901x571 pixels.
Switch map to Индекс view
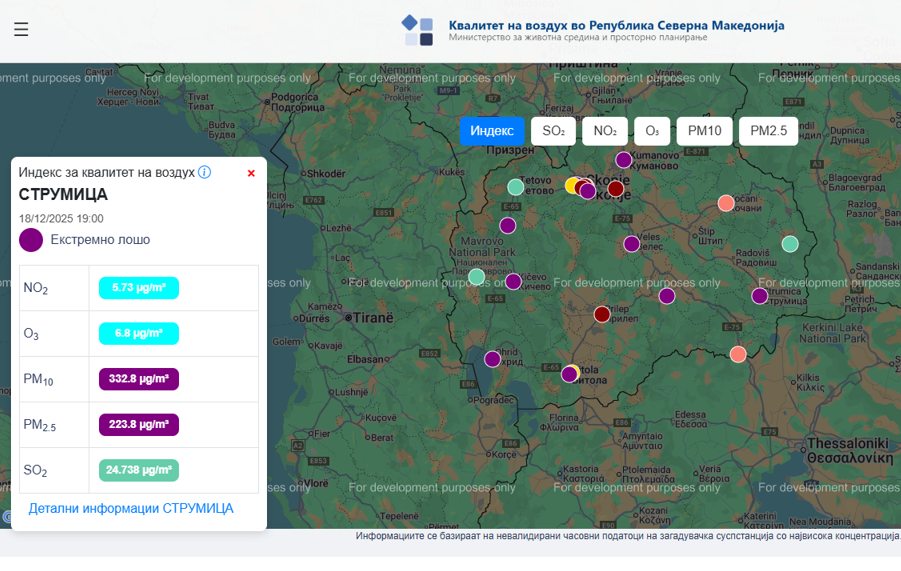(492, 131)
